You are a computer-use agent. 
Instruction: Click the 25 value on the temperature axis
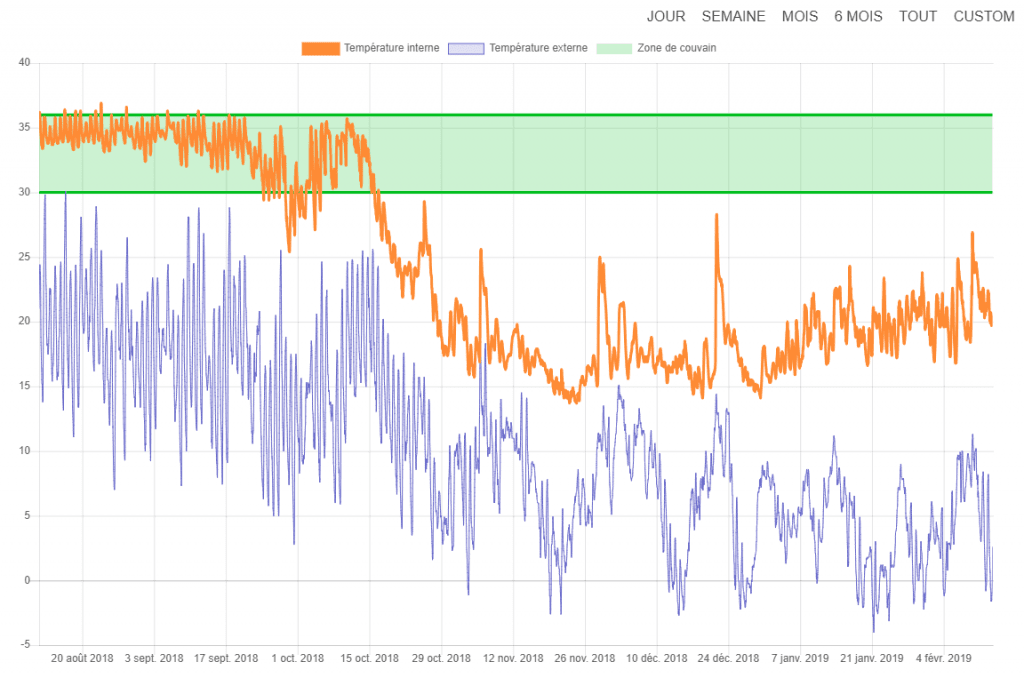[x=24, y=257]
